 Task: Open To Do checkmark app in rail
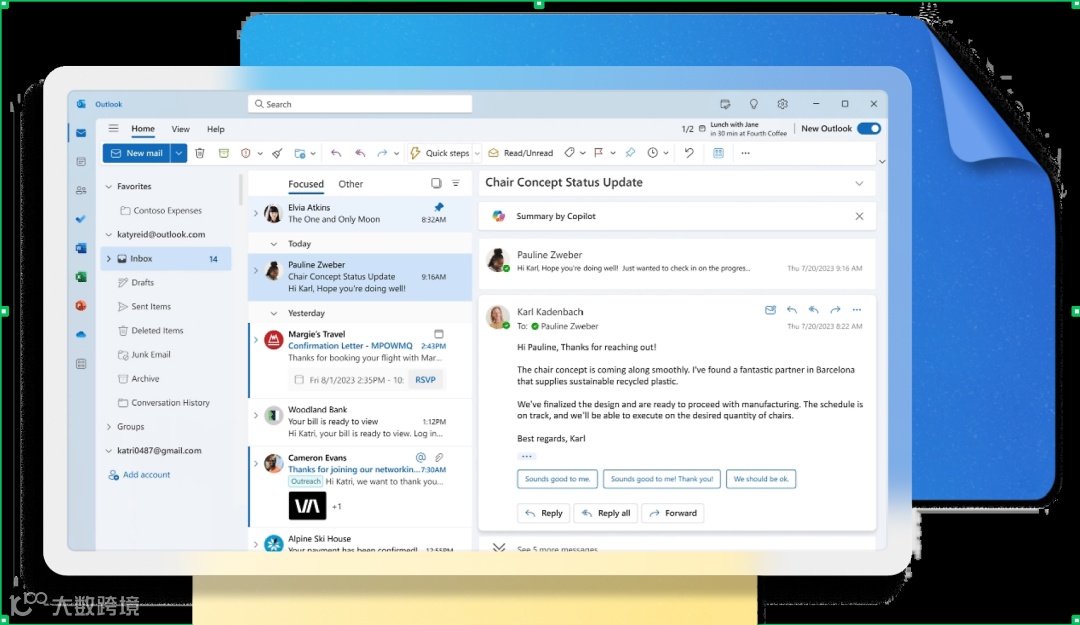(x=81, y=219)
